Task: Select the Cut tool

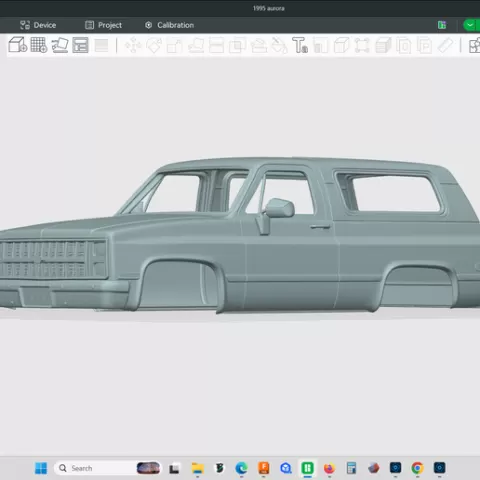Action: 216,46
